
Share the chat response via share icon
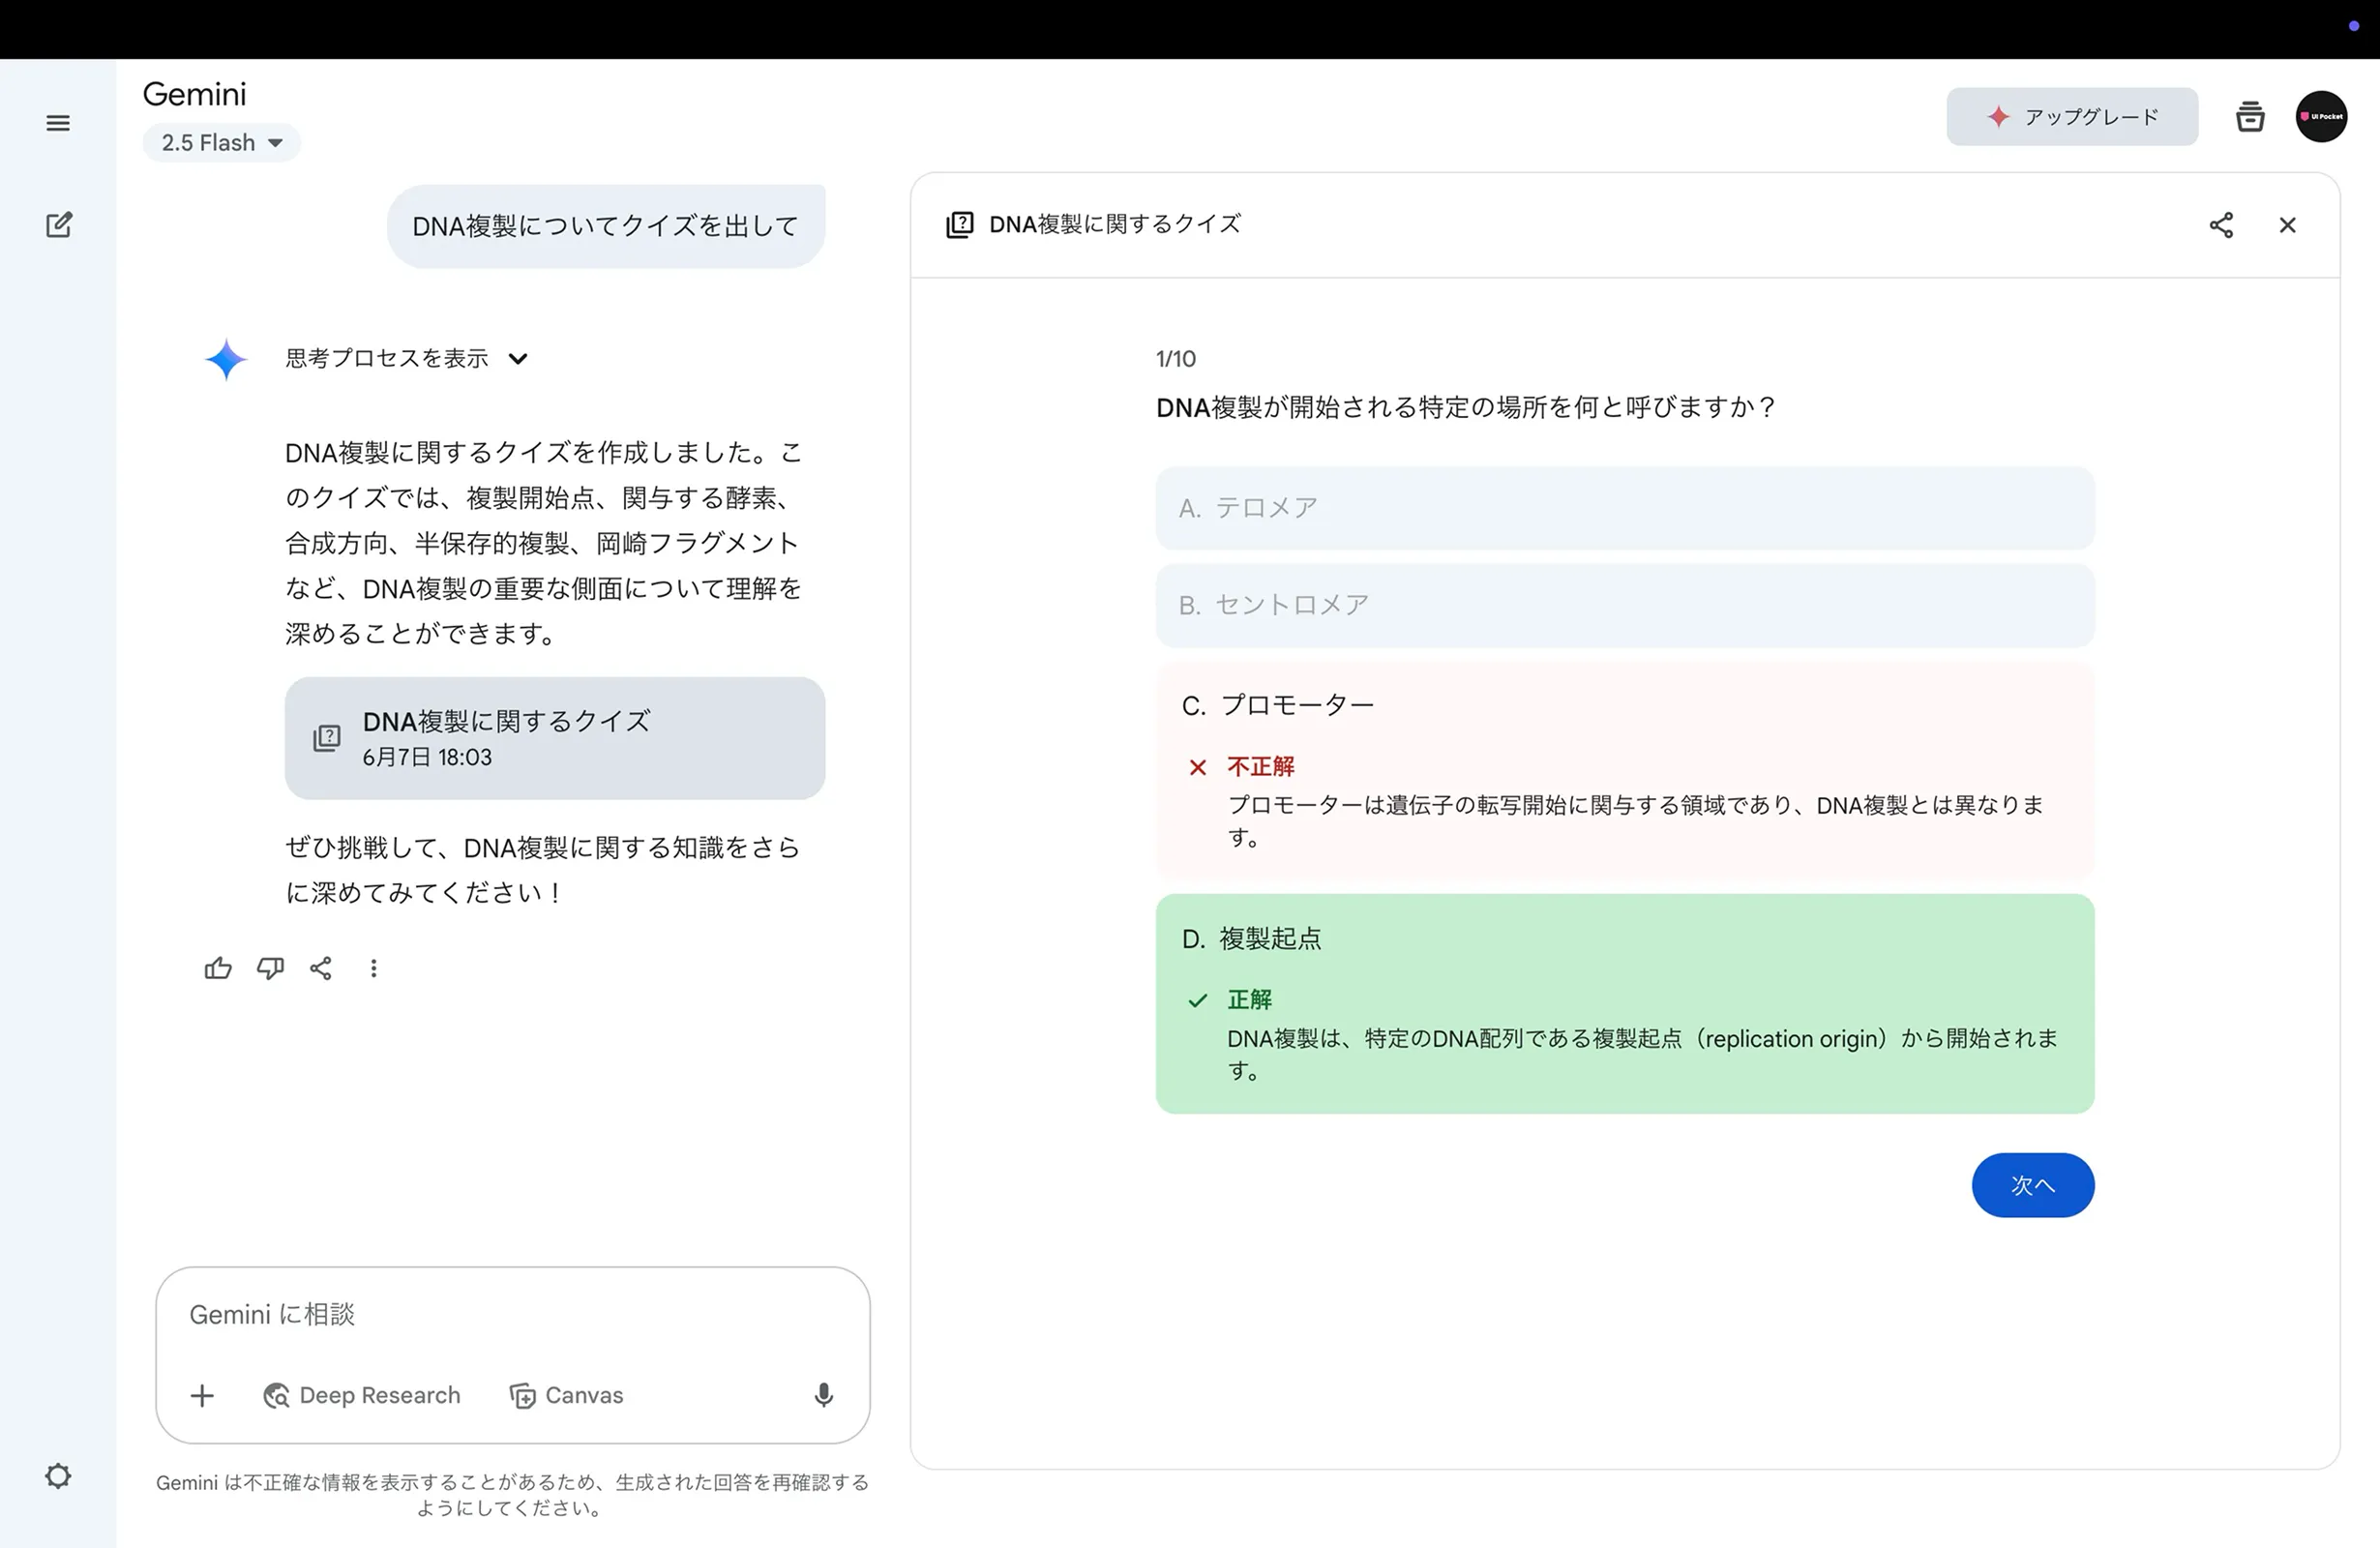[321, 968]
